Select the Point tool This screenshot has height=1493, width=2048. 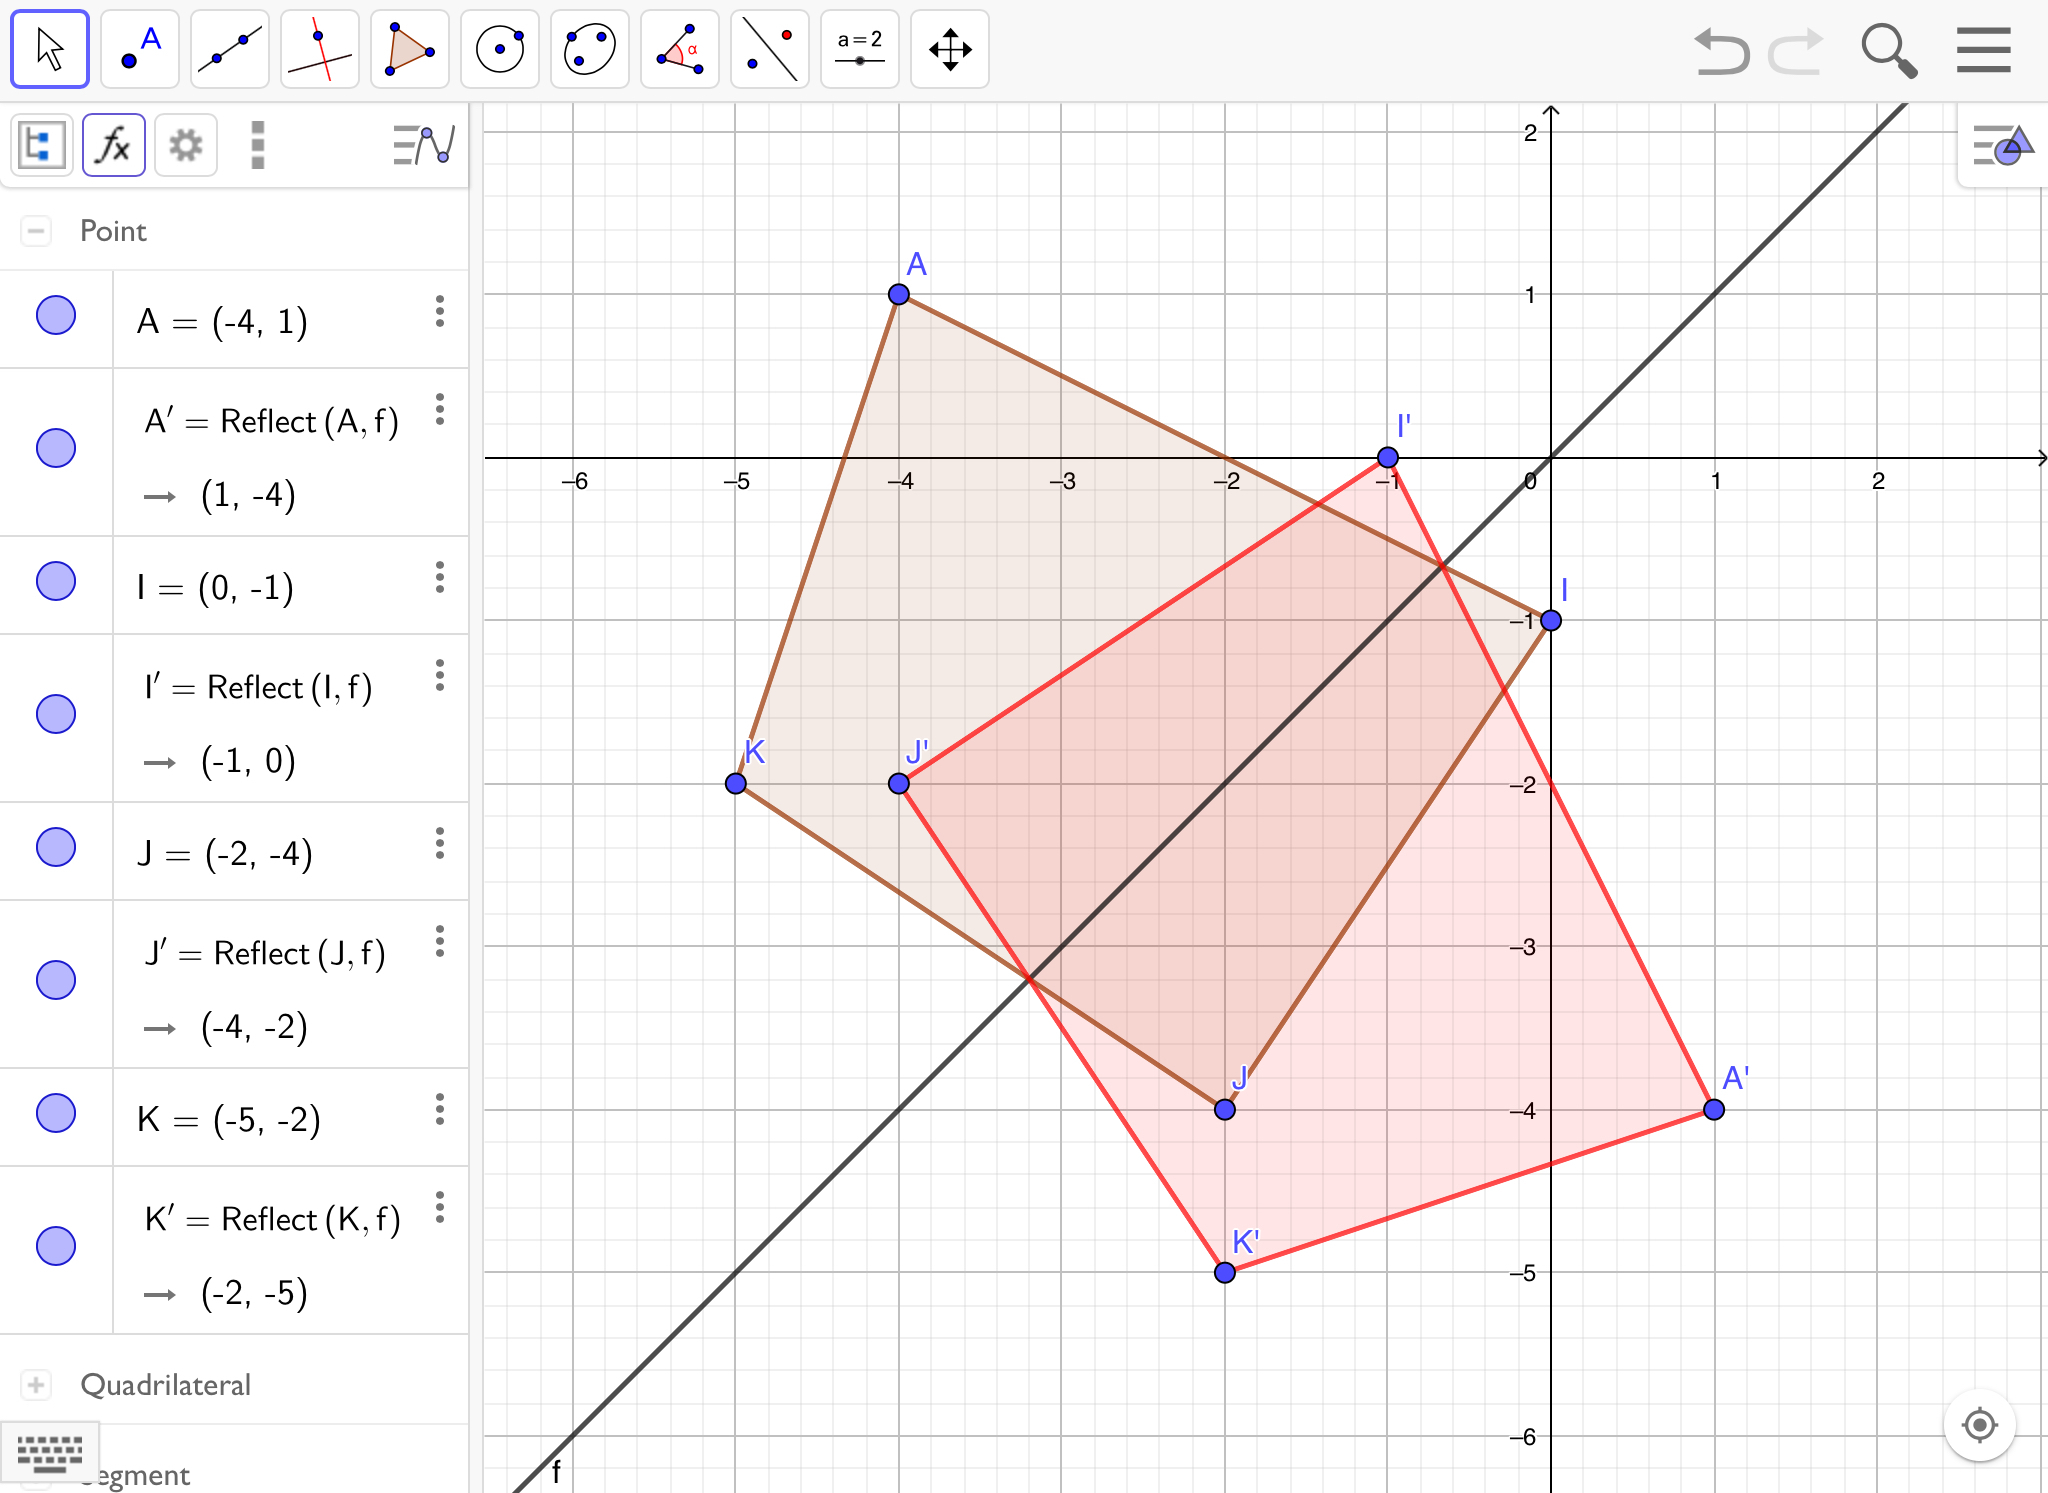140,49
